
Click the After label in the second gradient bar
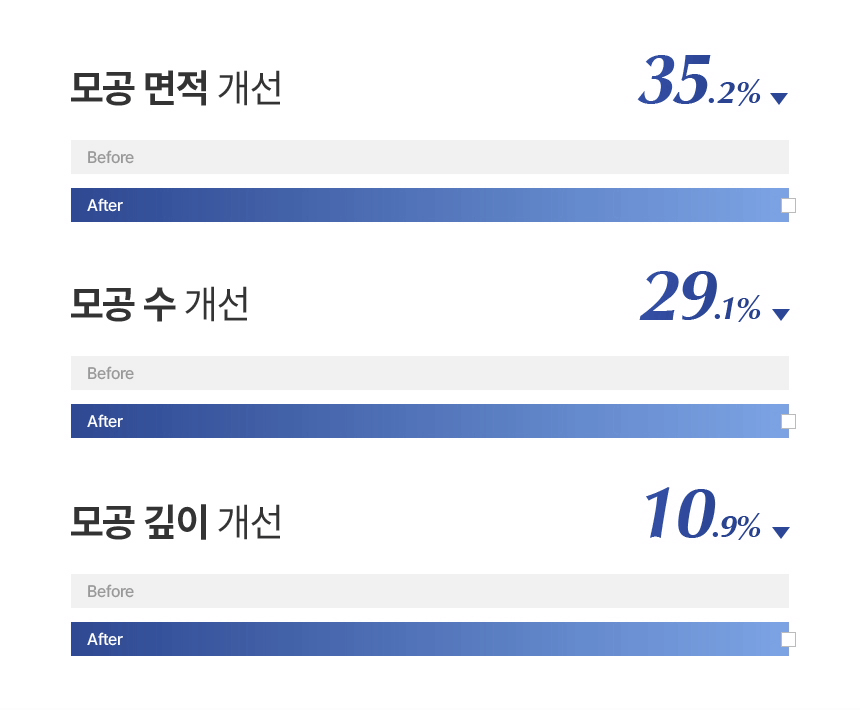pos(105,422)
